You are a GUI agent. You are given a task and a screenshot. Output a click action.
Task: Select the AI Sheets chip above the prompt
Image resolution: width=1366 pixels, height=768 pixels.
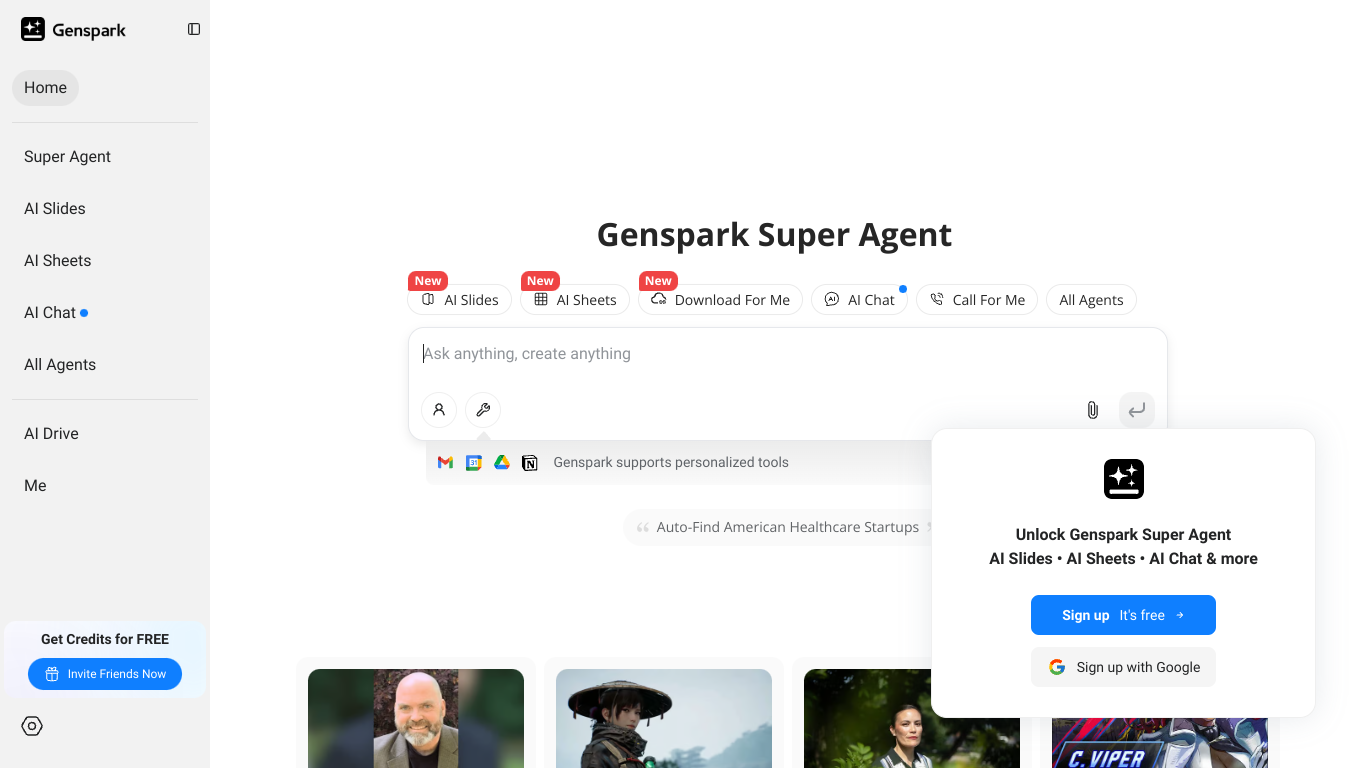[575, 300]
